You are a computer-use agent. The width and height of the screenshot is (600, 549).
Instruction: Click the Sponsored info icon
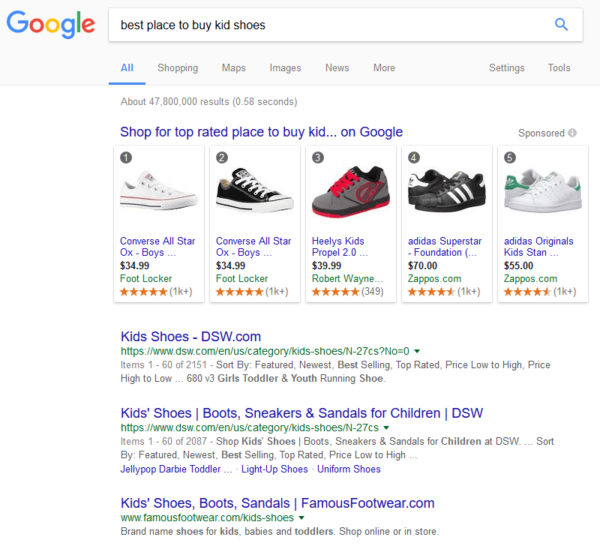[572, 133]
